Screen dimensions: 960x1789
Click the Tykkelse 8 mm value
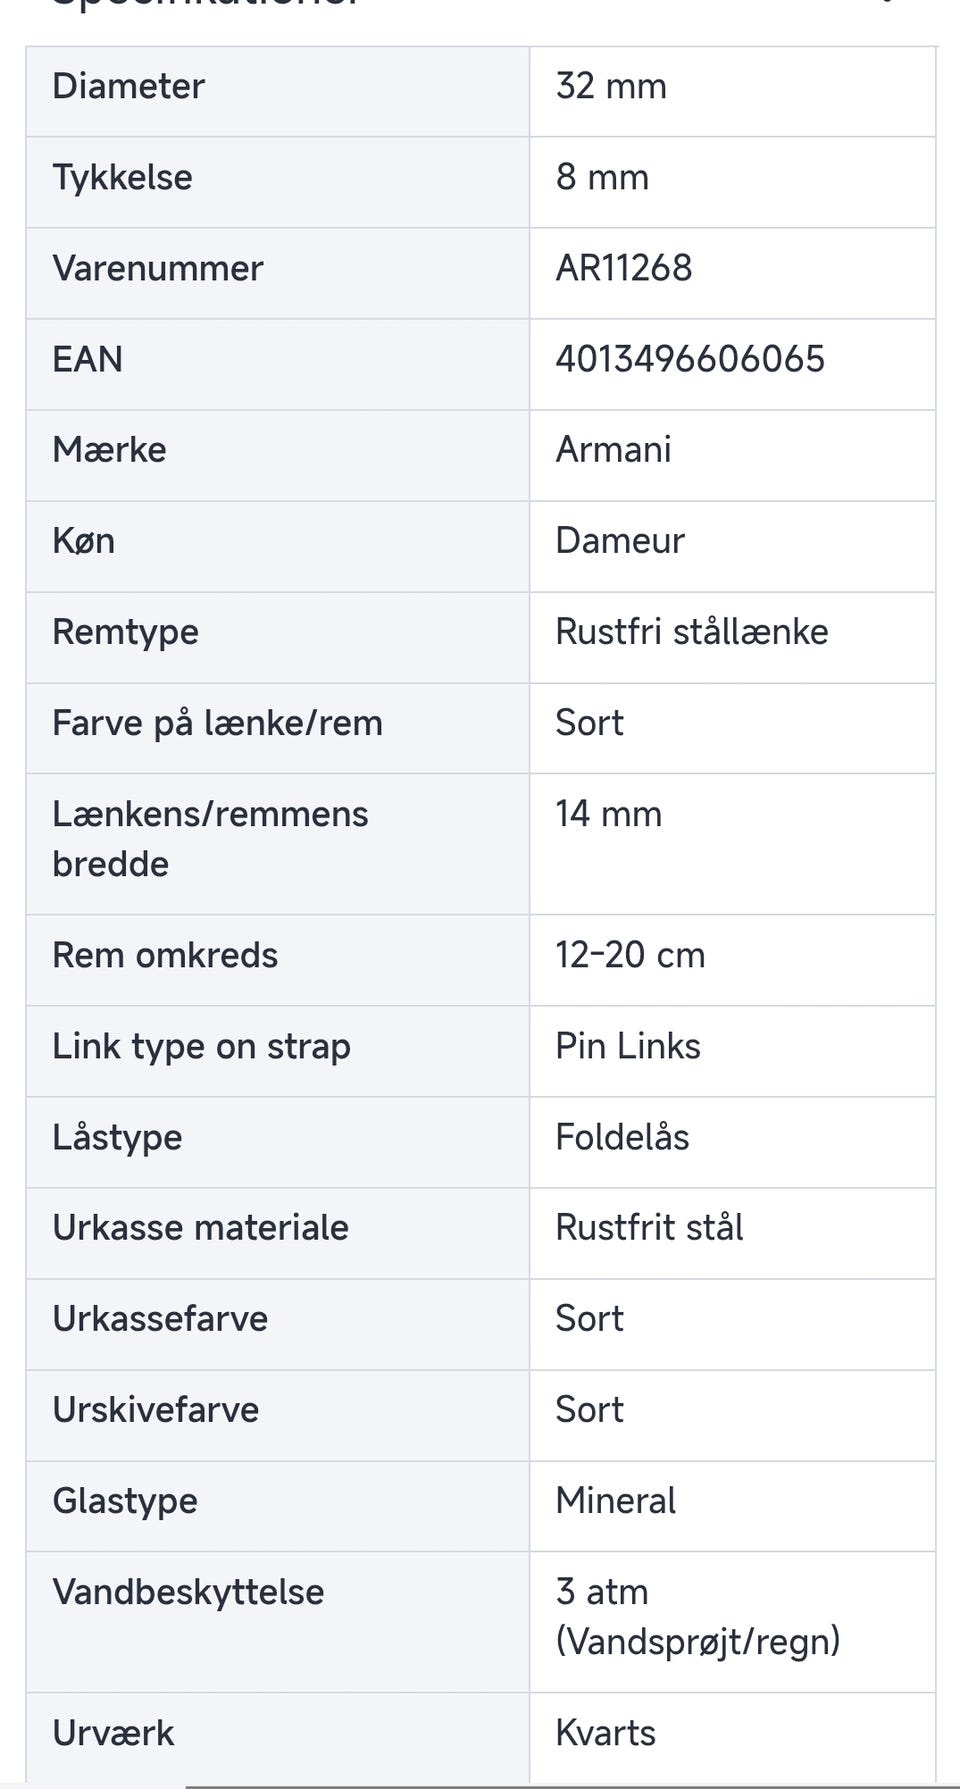[602, 177]
